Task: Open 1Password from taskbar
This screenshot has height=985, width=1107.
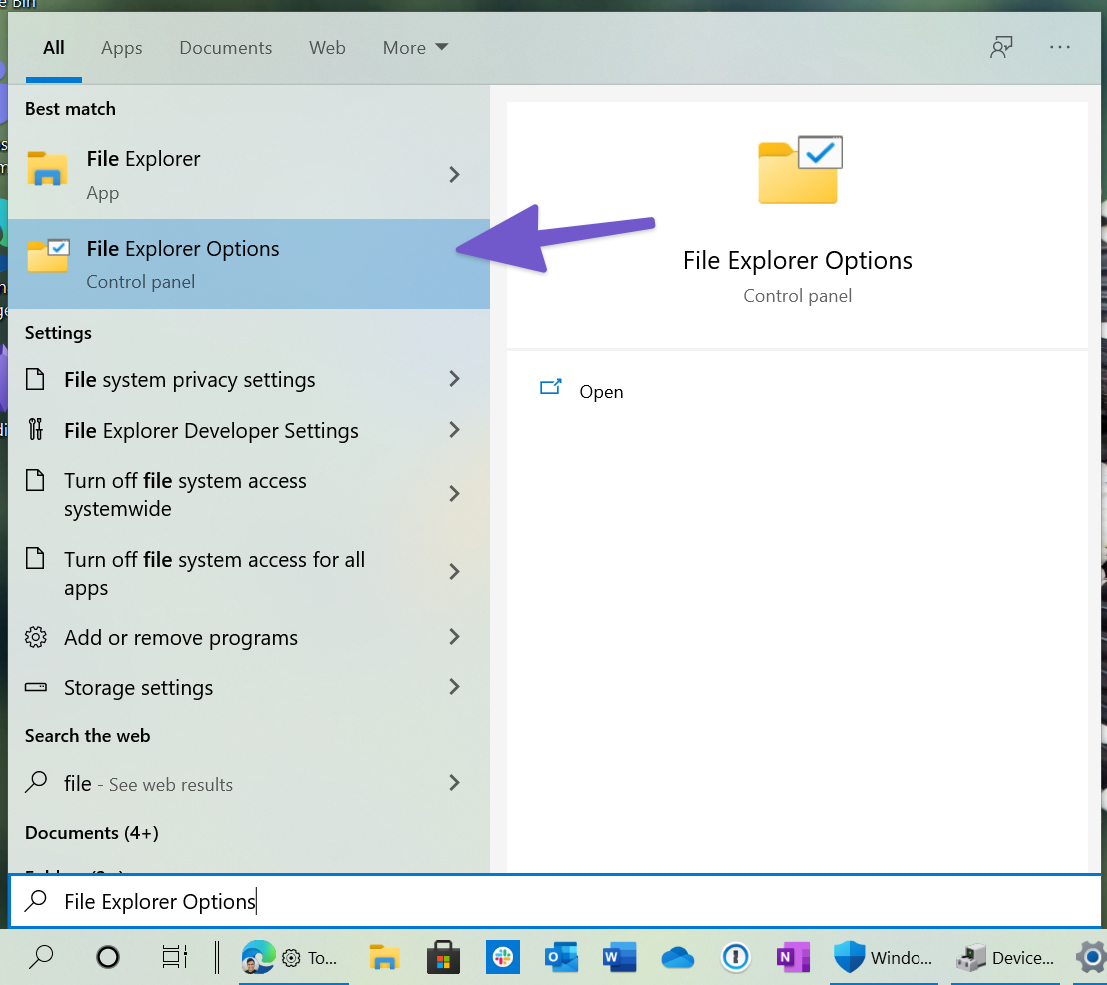Action: point(736,957)
